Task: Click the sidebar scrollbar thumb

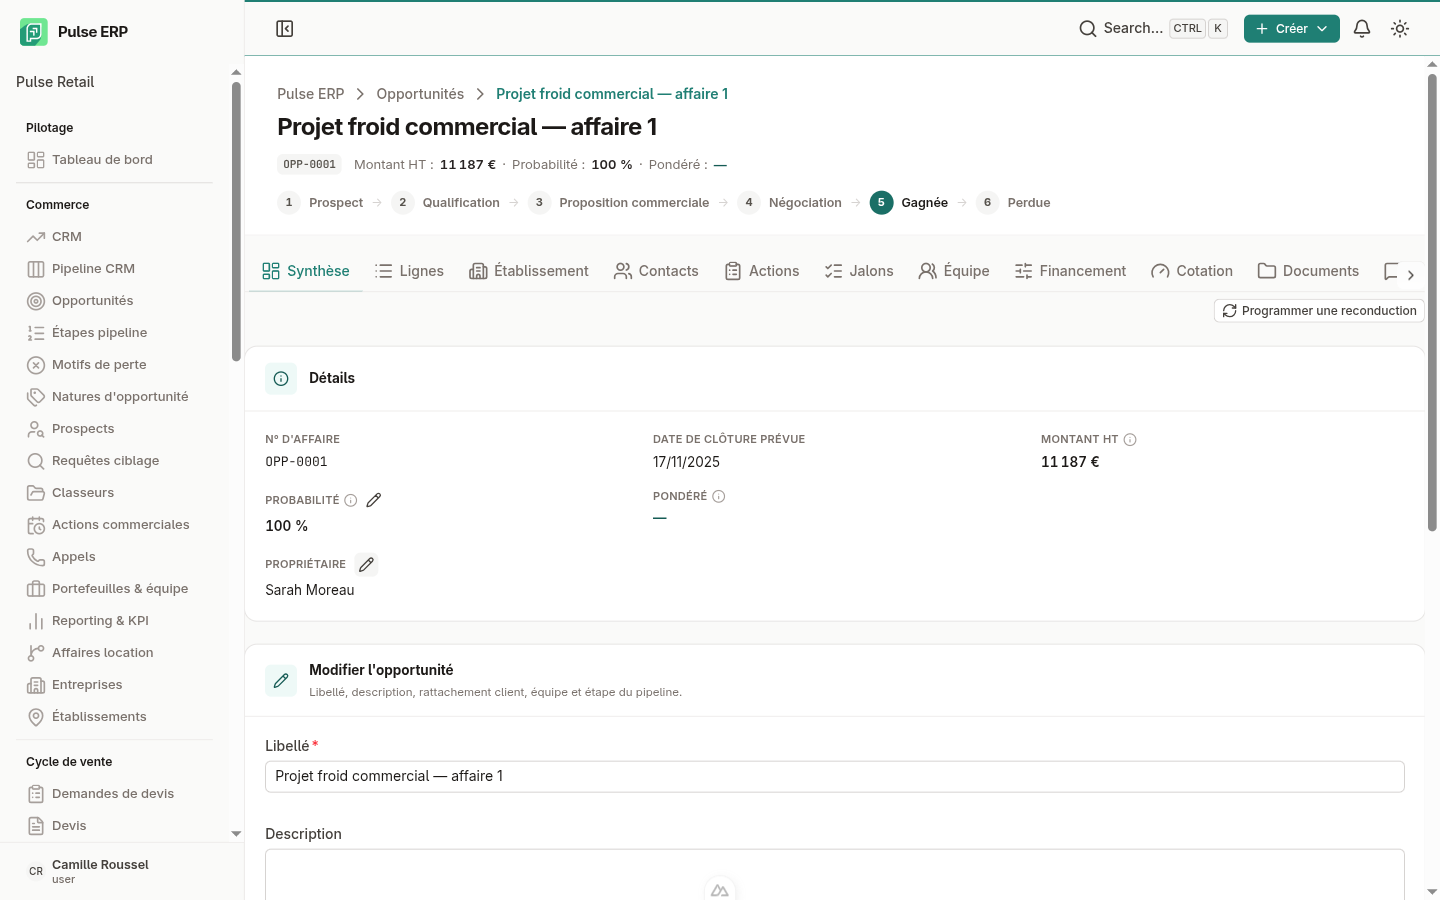Action: click(x=236, y=221)
